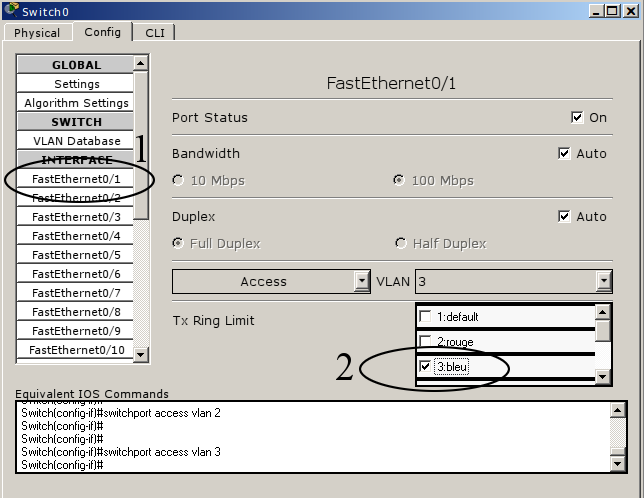Check the 1:default VLAN checkbox
The height and width of the screenshot is (498, 644).
point(426,317)
